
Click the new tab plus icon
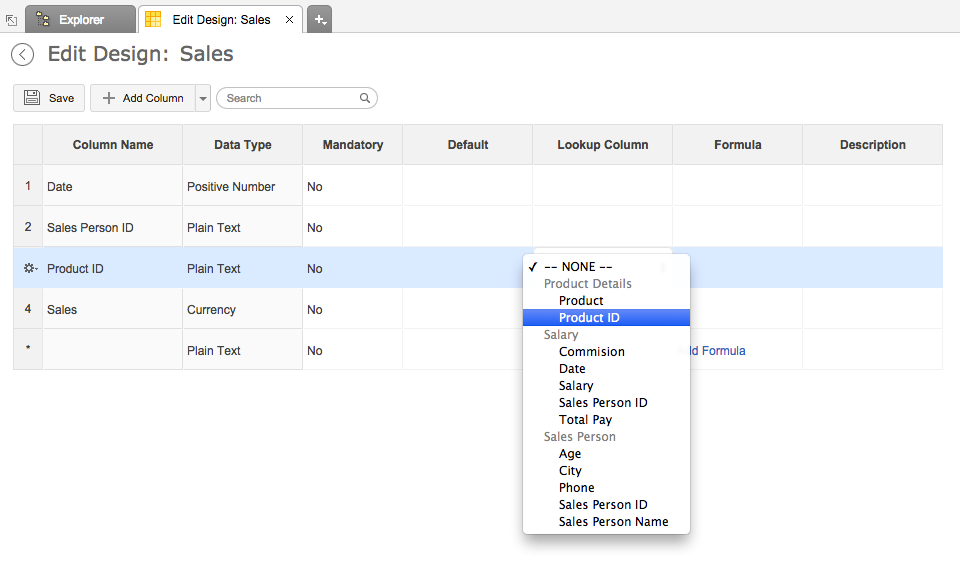(x=319, y=19)
